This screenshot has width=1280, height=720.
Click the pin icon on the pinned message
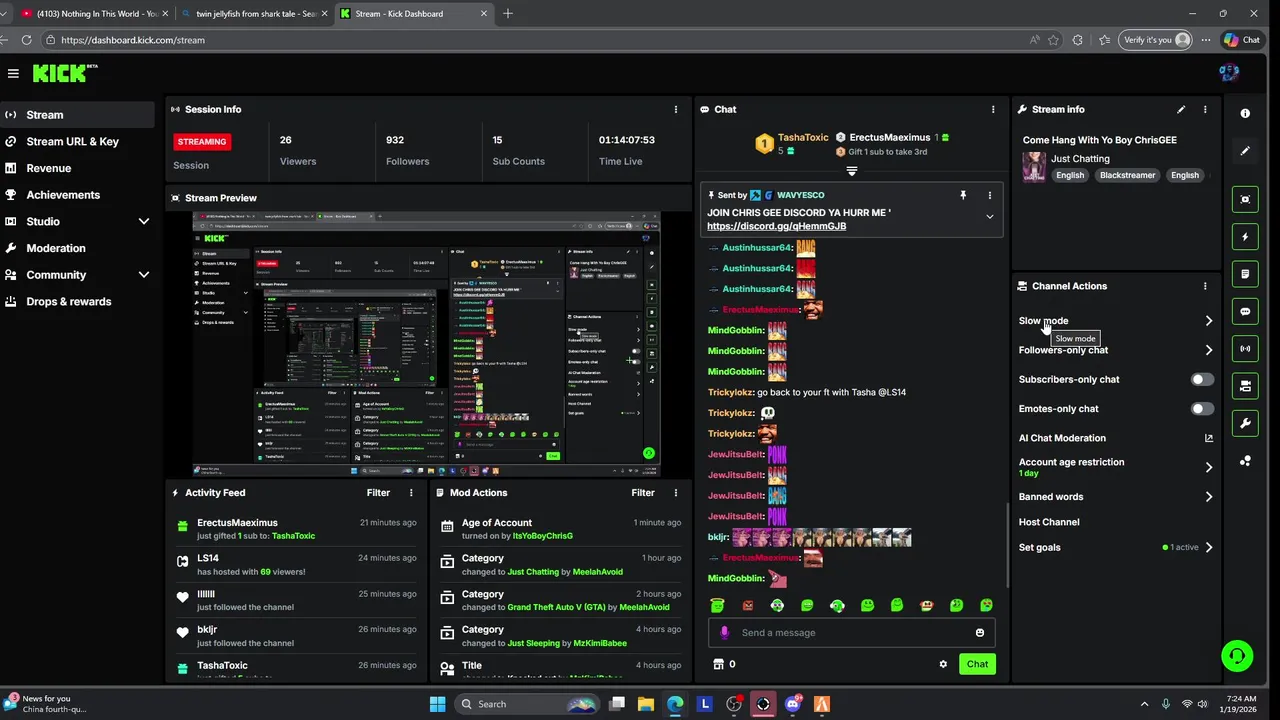click(x=963, y=196)
